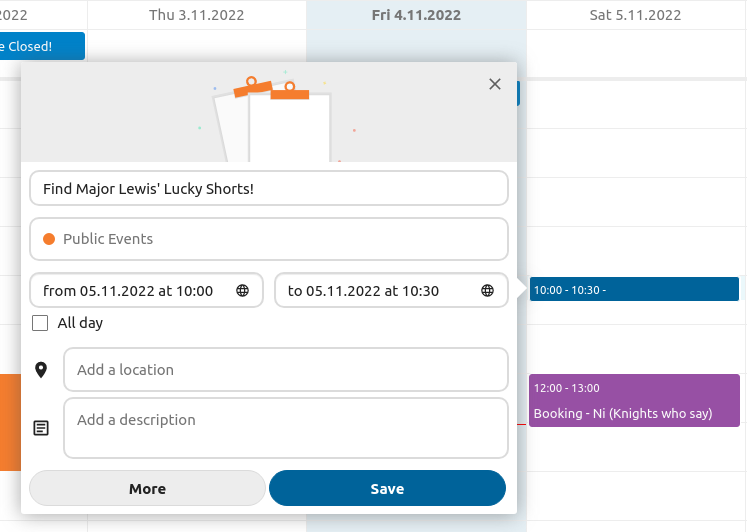
Task: Click the location pin icon
Action: click(x=41, y=370)
